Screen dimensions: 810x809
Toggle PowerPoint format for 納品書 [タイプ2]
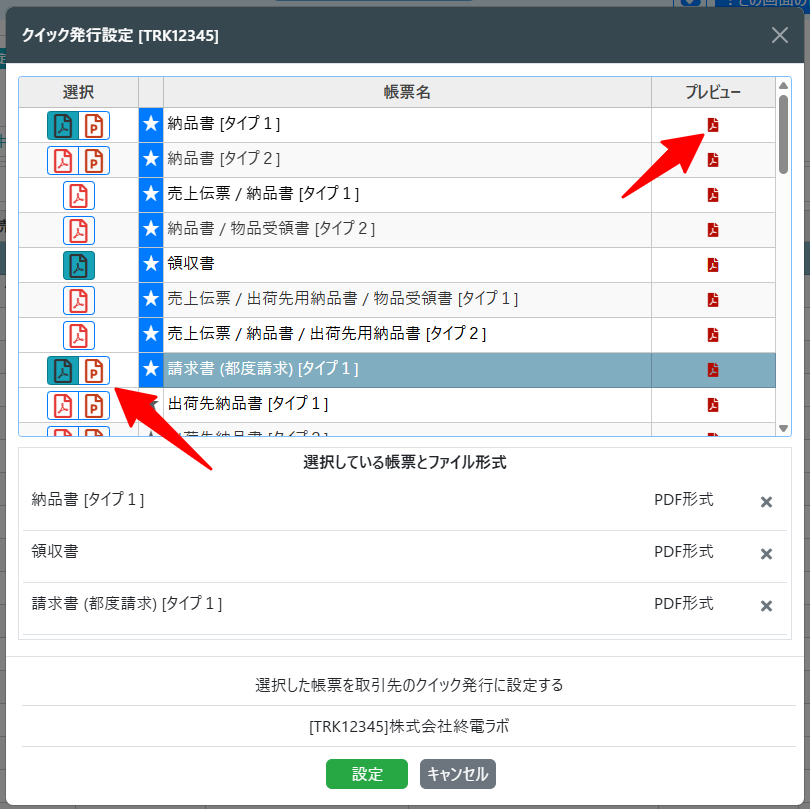click(94, 160)
